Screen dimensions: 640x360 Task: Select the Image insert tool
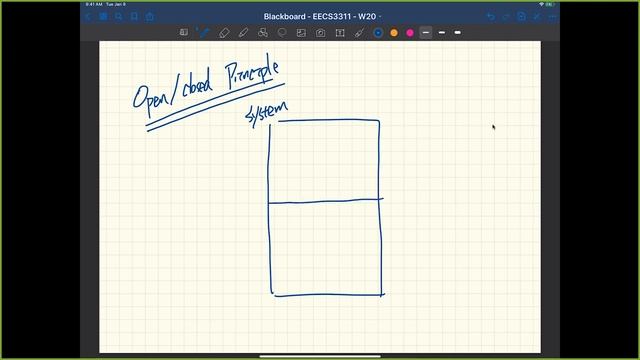301,33
